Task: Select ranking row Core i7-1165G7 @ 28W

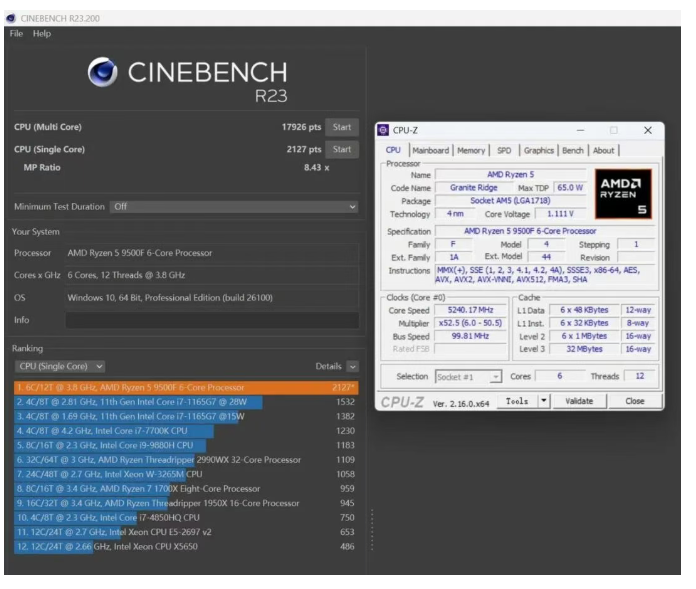Action: (x=186, y=402)
